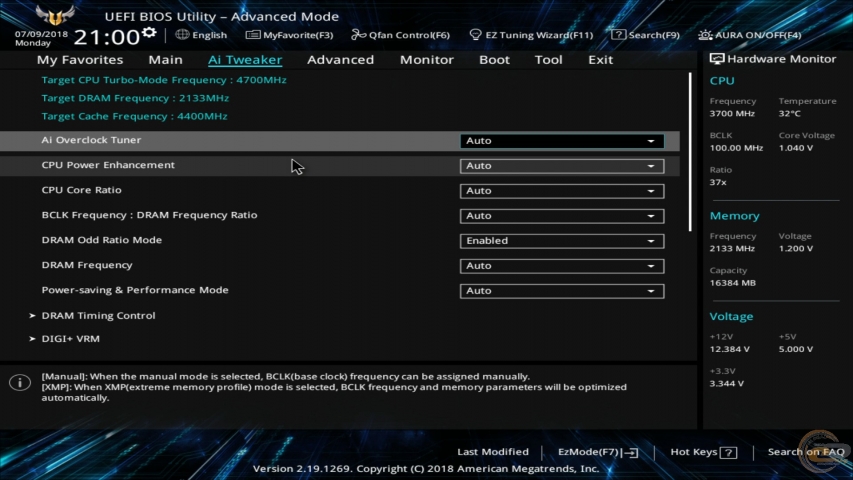This screenshot has height=480, width=853.
Task: Click Target DRAM Frequency 2133MHz text
Action: click(x=135, y=98)
